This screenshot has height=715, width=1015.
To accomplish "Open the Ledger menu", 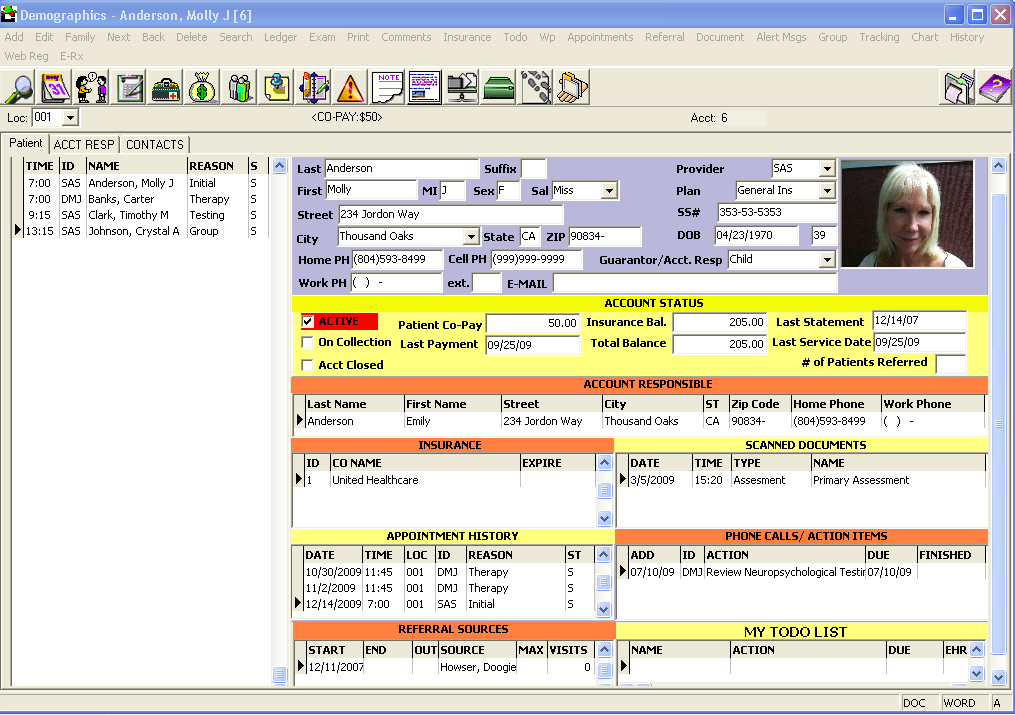I will coord(280,37).
